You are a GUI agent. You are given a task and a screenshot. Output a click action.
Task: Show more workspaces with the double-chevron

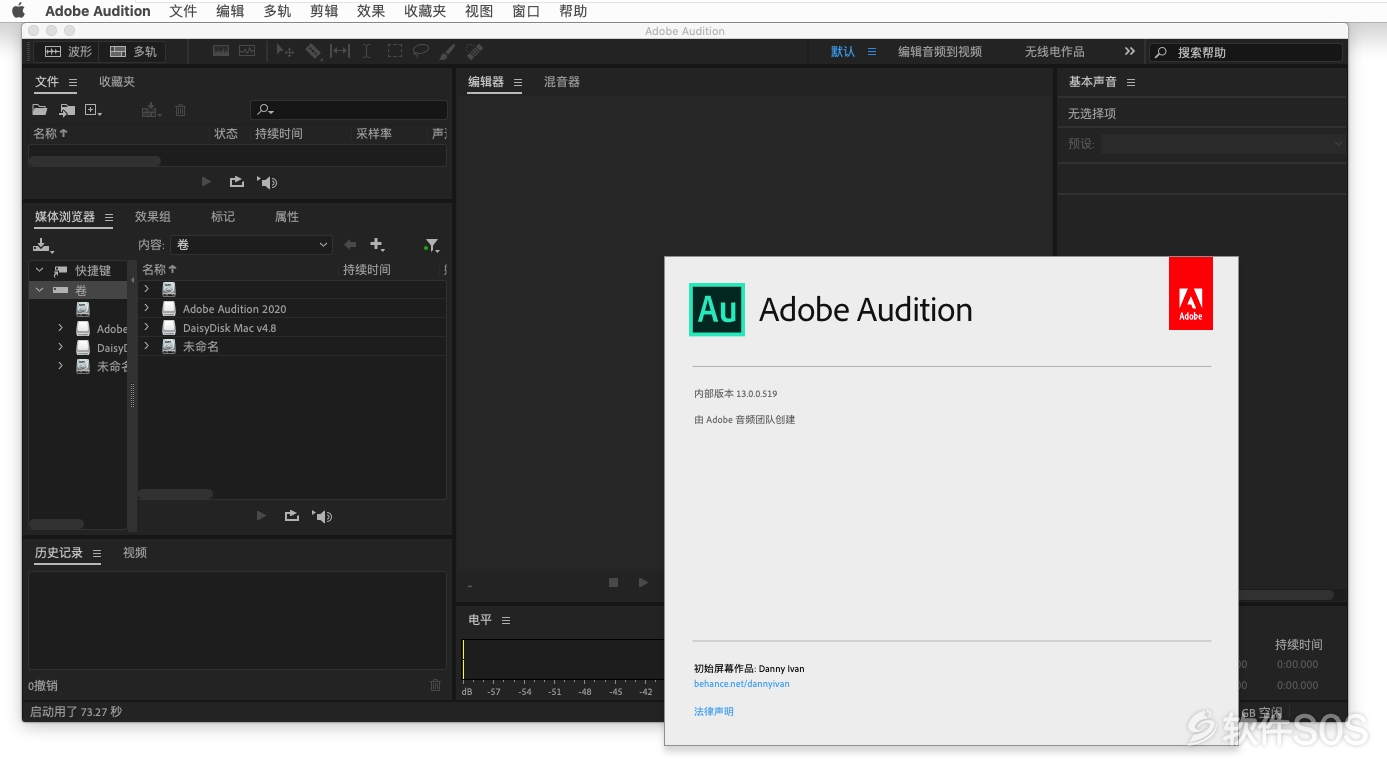(x=1129, y=51)
